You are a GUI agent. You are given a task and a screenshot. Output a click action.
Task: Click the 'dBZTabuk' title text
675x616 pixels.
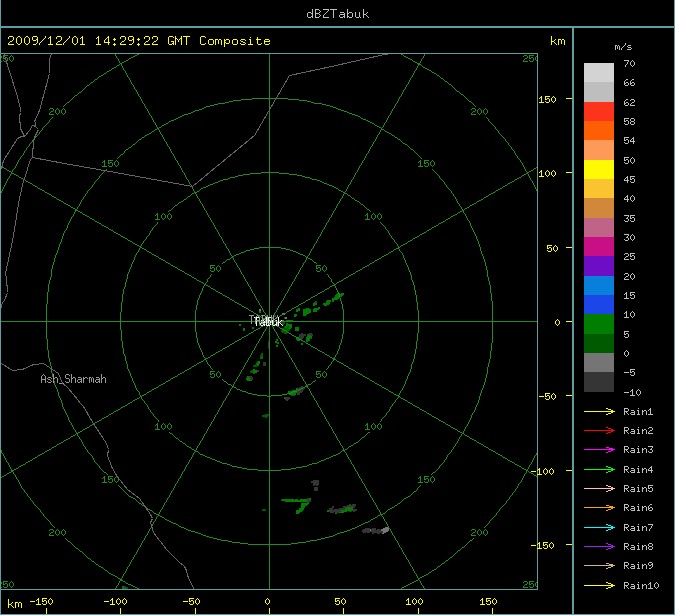[x=338, y=14]
